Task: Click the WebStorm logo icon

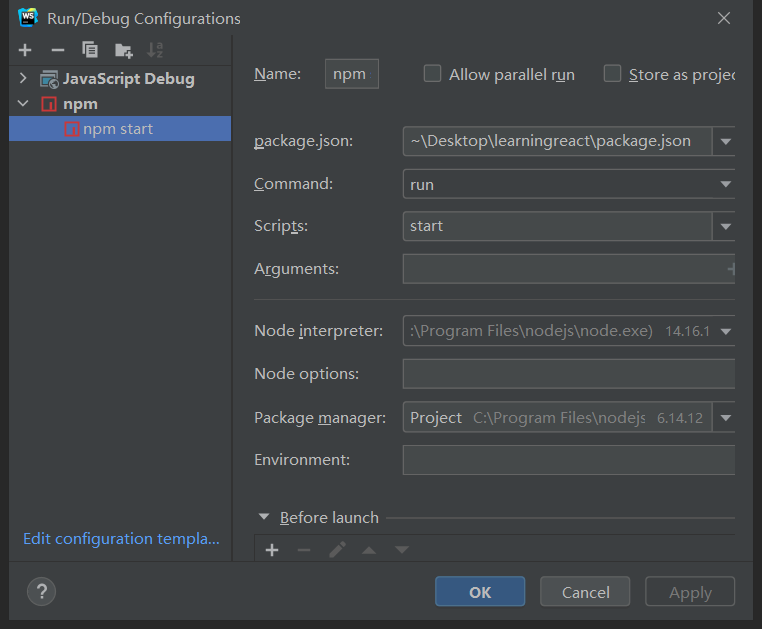Action: coord(28,17)
